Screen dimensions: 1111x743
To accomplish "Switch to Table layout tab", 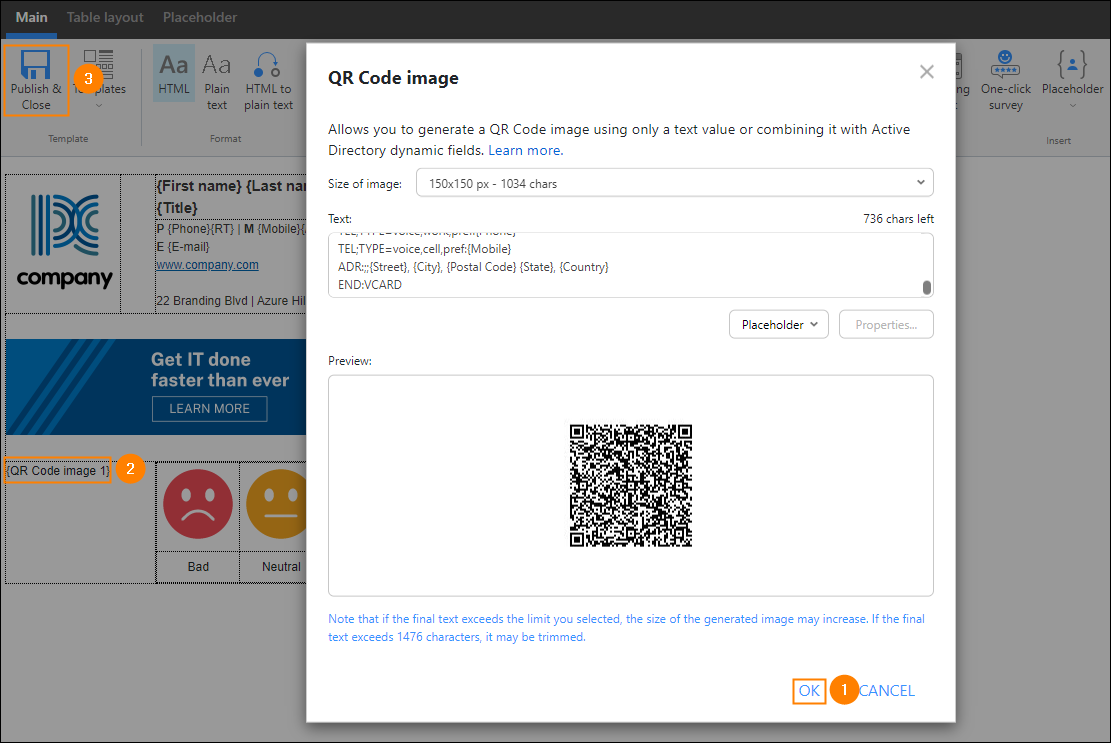I will pyautogui.click(x=105, y=17).
